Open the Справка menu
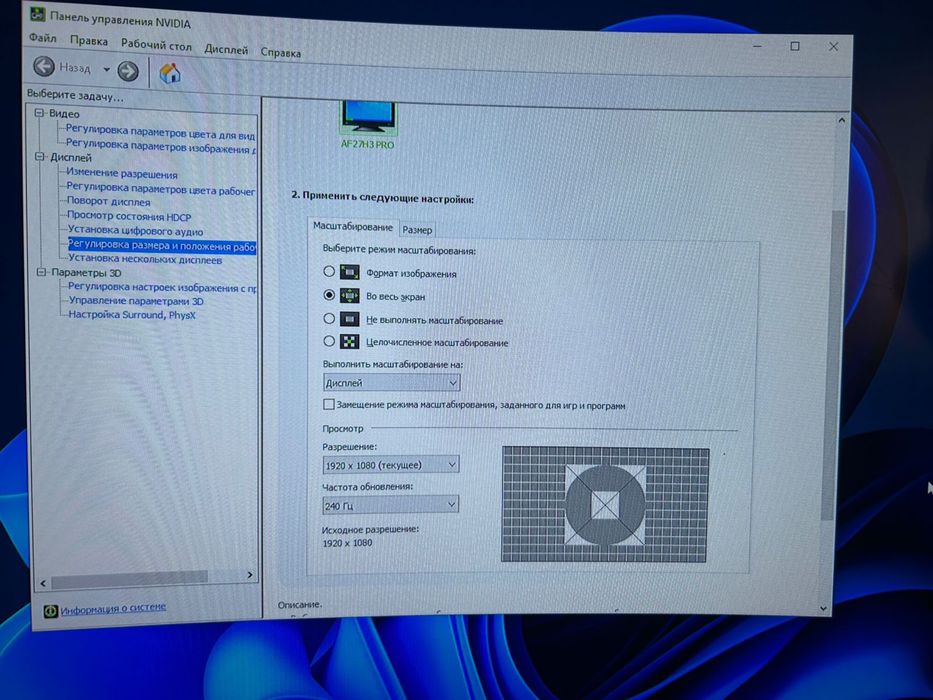Image resolution: width=933 pixels, height=700 pixels. [x=281, y=53]
